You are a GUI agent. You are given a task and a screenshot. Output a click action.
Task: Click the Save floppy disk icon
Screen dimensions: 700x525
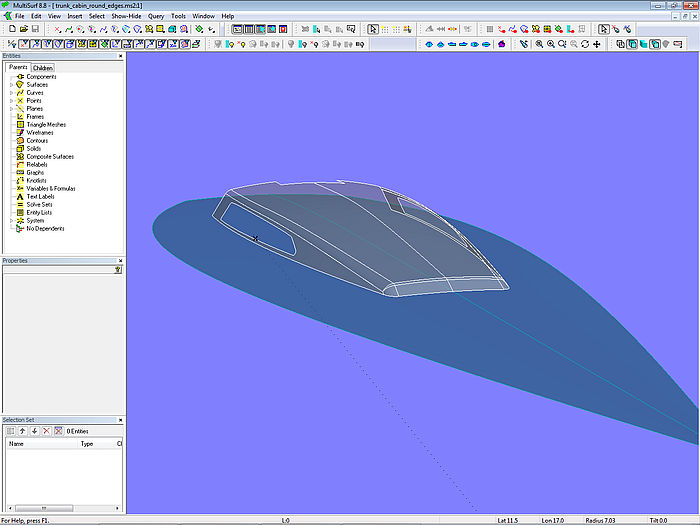click(35, 29)
